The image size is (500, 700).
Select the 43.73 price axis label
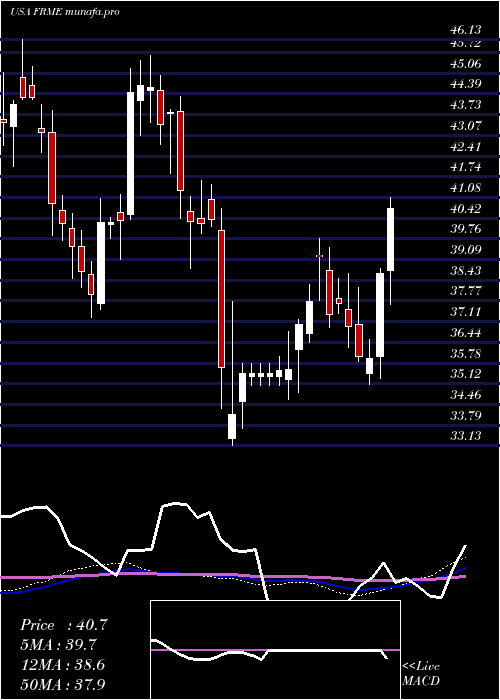click(466, 105)
